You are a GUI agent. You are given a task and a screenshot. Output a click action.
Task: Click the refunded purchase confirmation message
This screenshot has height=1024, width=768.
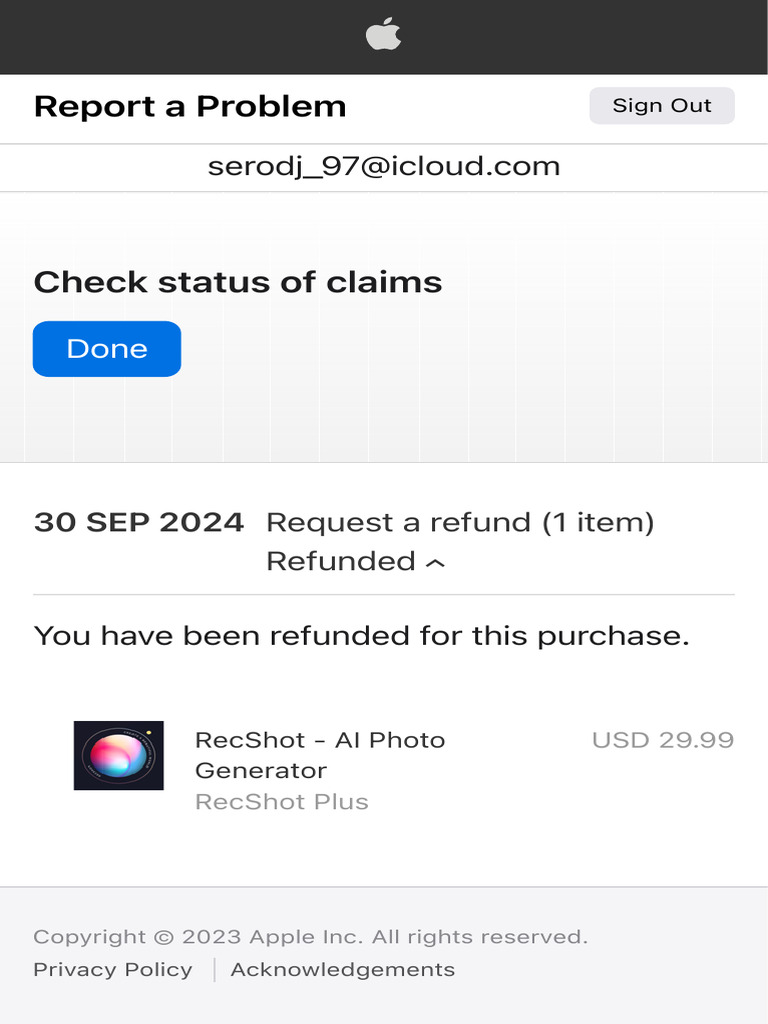pos(361,635)
